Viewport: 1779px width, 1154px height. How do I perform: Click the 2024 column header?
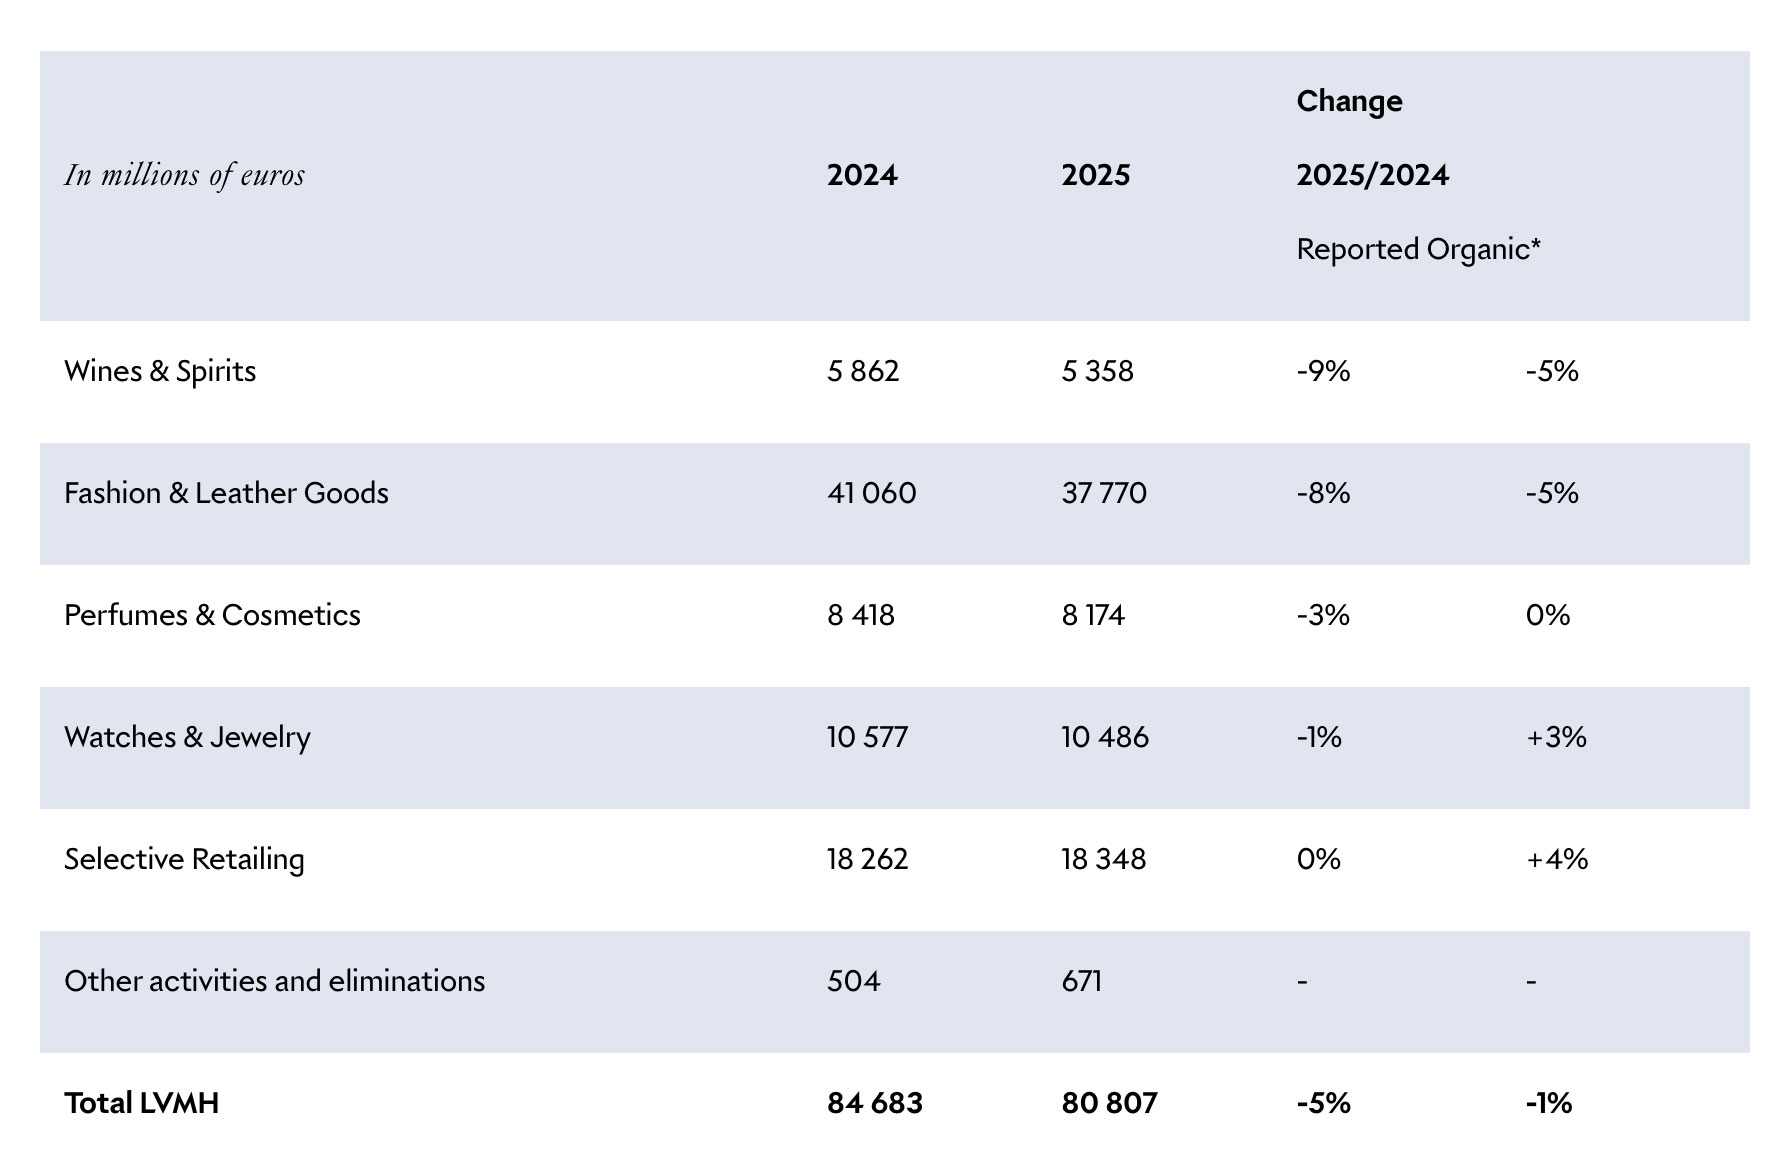pyautogui.click(x=862, y=175)
